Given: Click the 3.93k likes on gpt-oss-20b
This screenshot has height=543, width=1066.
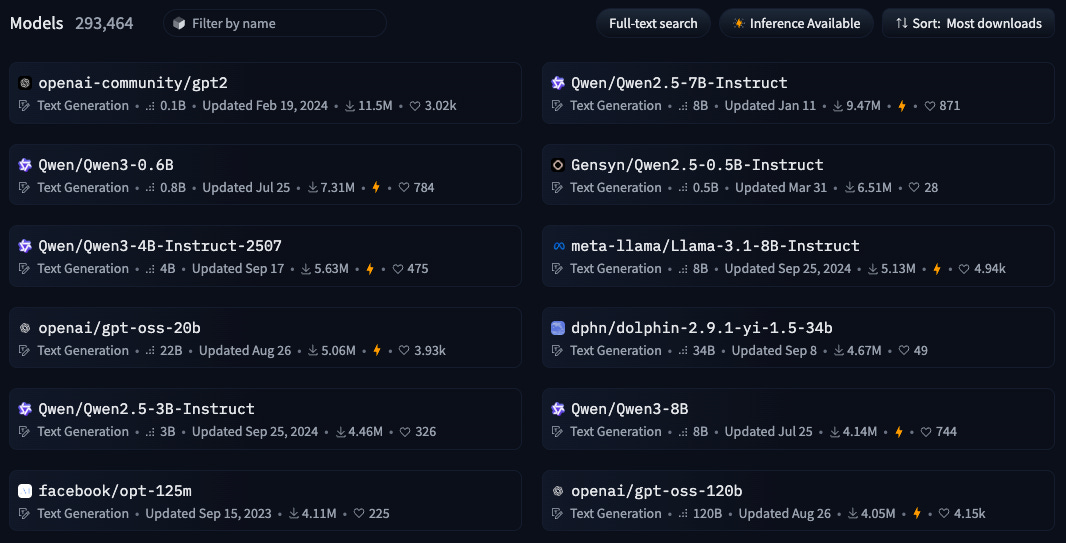Looking at the screenshot, I should (430, 351).
